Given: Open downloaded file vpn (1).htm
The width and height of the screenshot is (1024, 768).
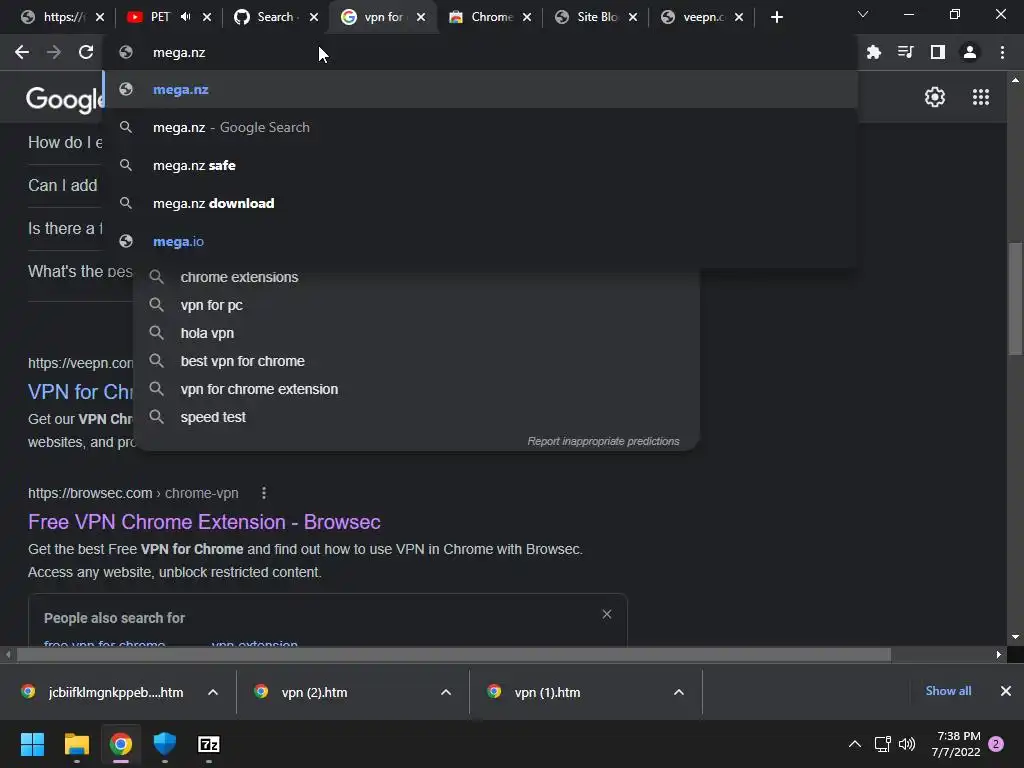Looking at the screenshot, I should pyautogui.click(x=547, y=692).
